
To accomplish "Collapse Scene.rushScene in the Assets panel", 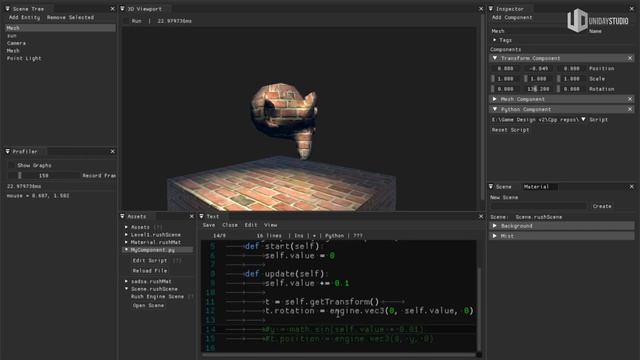I will (127, 289).
